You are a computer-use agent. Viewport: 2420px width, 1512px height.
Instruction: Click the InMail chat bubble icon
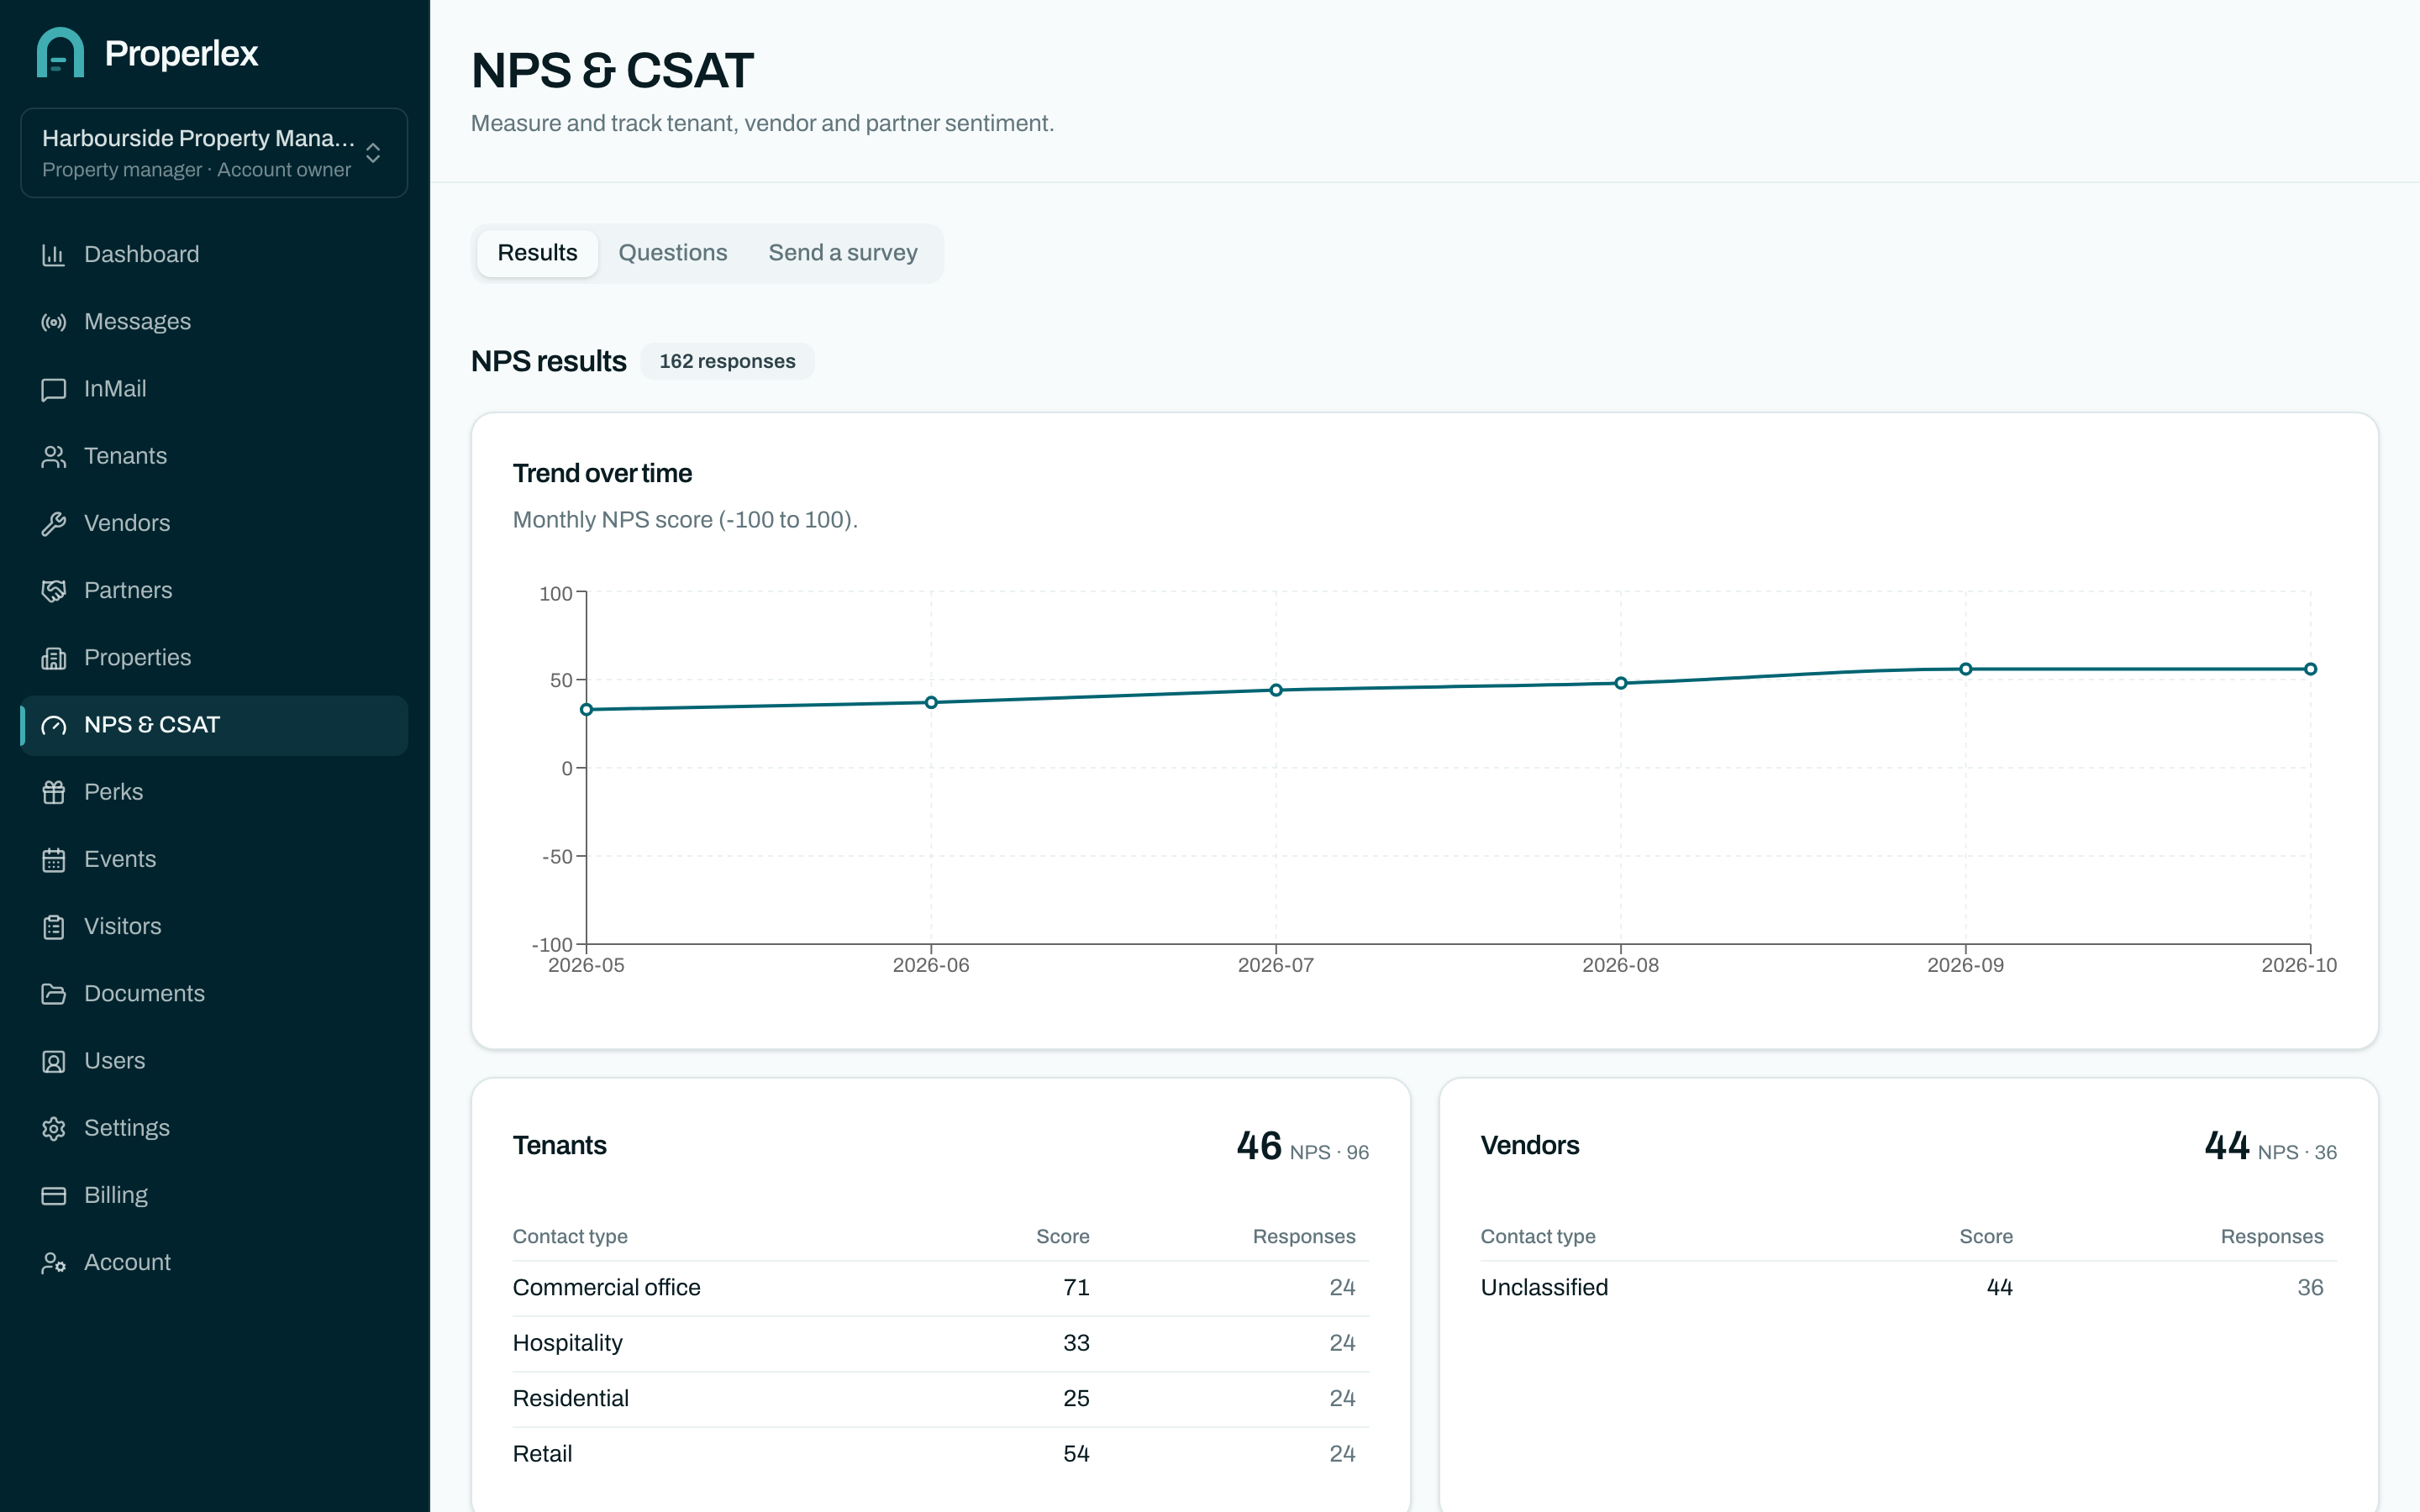point(53,389)
